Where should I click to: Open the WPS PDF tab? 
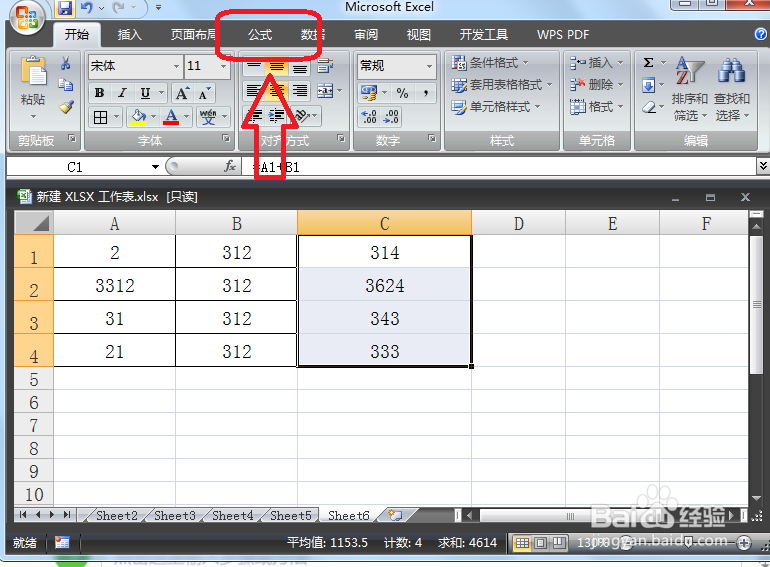pyautogui.click(x=563, y=34)
